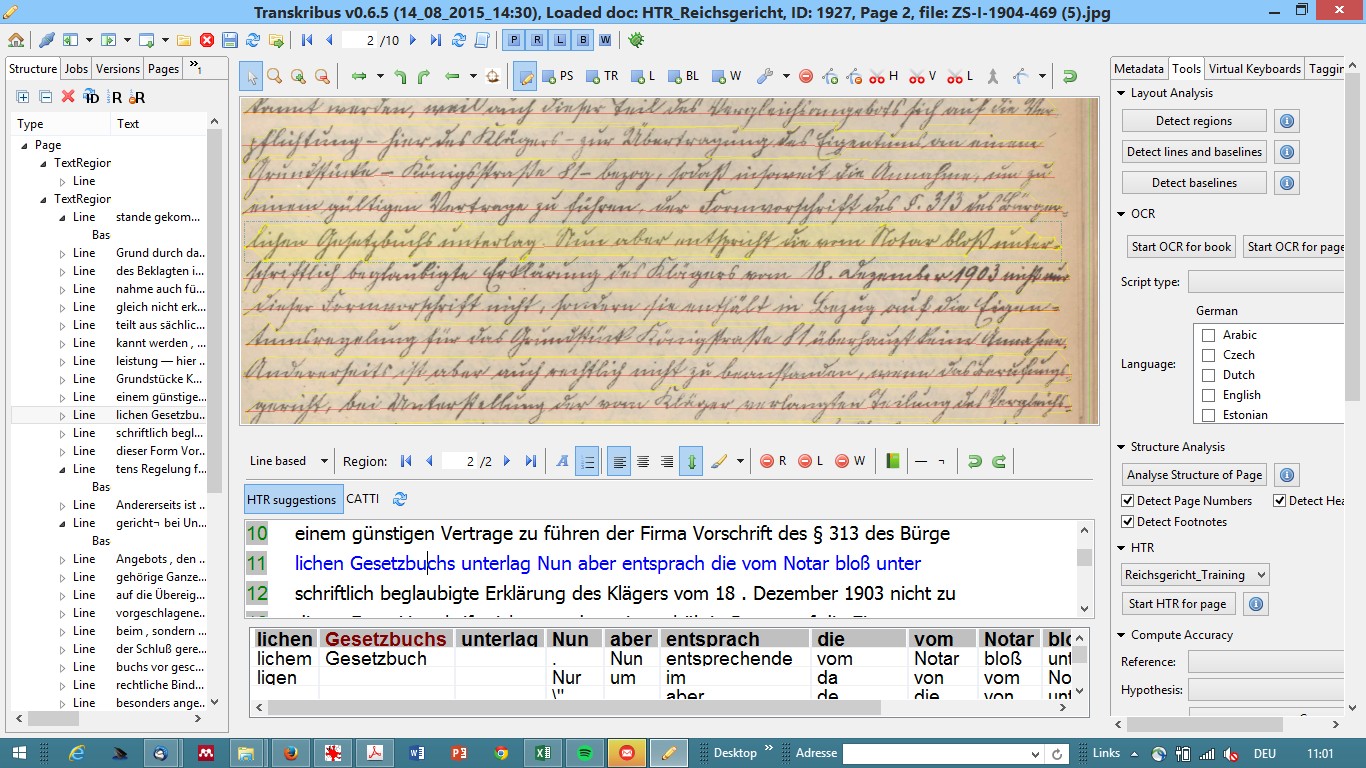Disable the Detect Footnotes checkbox

(x=1128, y=522)
